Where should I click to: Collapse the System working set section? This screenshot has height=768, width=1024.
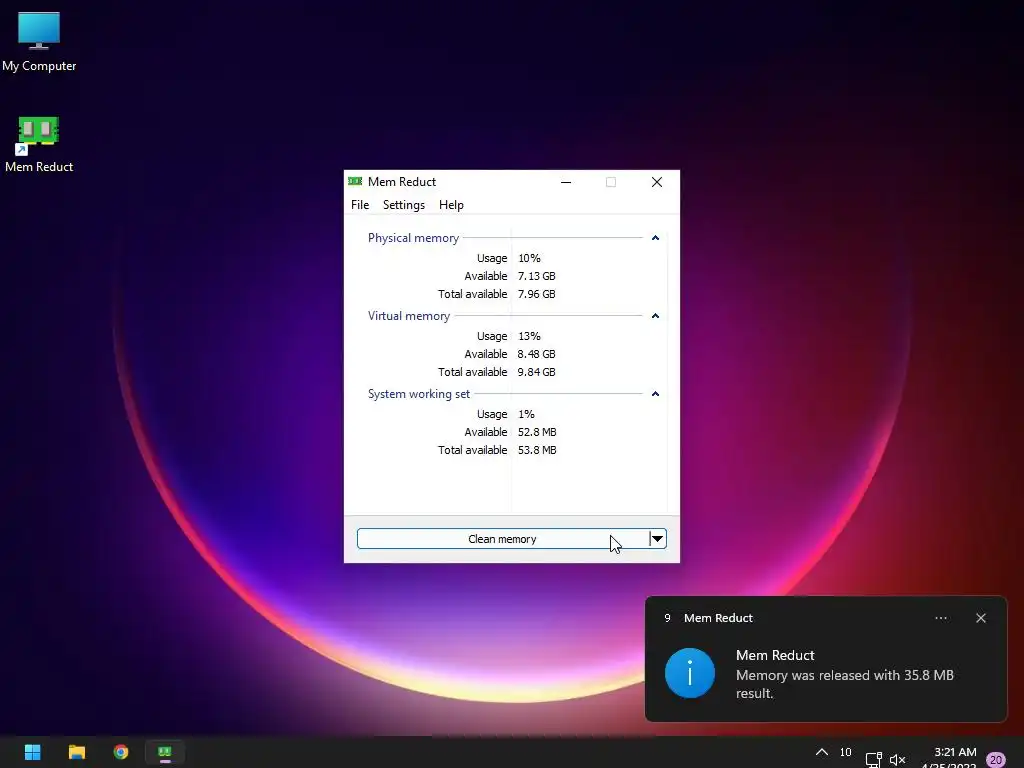(x=655, y=394)
